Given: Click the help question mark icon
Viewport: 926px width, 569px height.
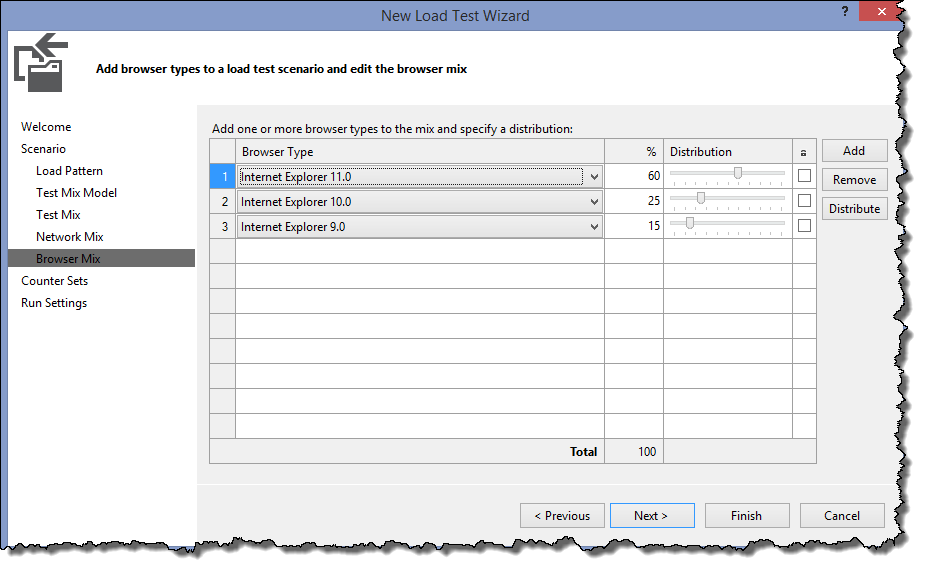Looking at the screenshot, I should (x=845, y=12).
